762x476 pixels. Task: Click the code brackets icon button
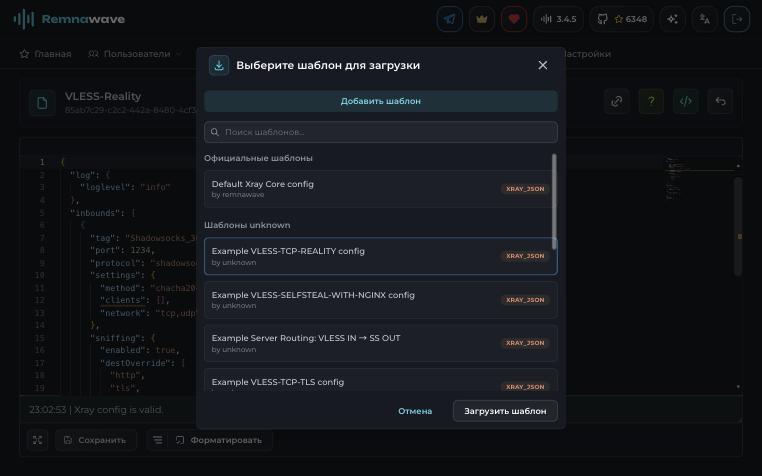(x=686, y=101)
